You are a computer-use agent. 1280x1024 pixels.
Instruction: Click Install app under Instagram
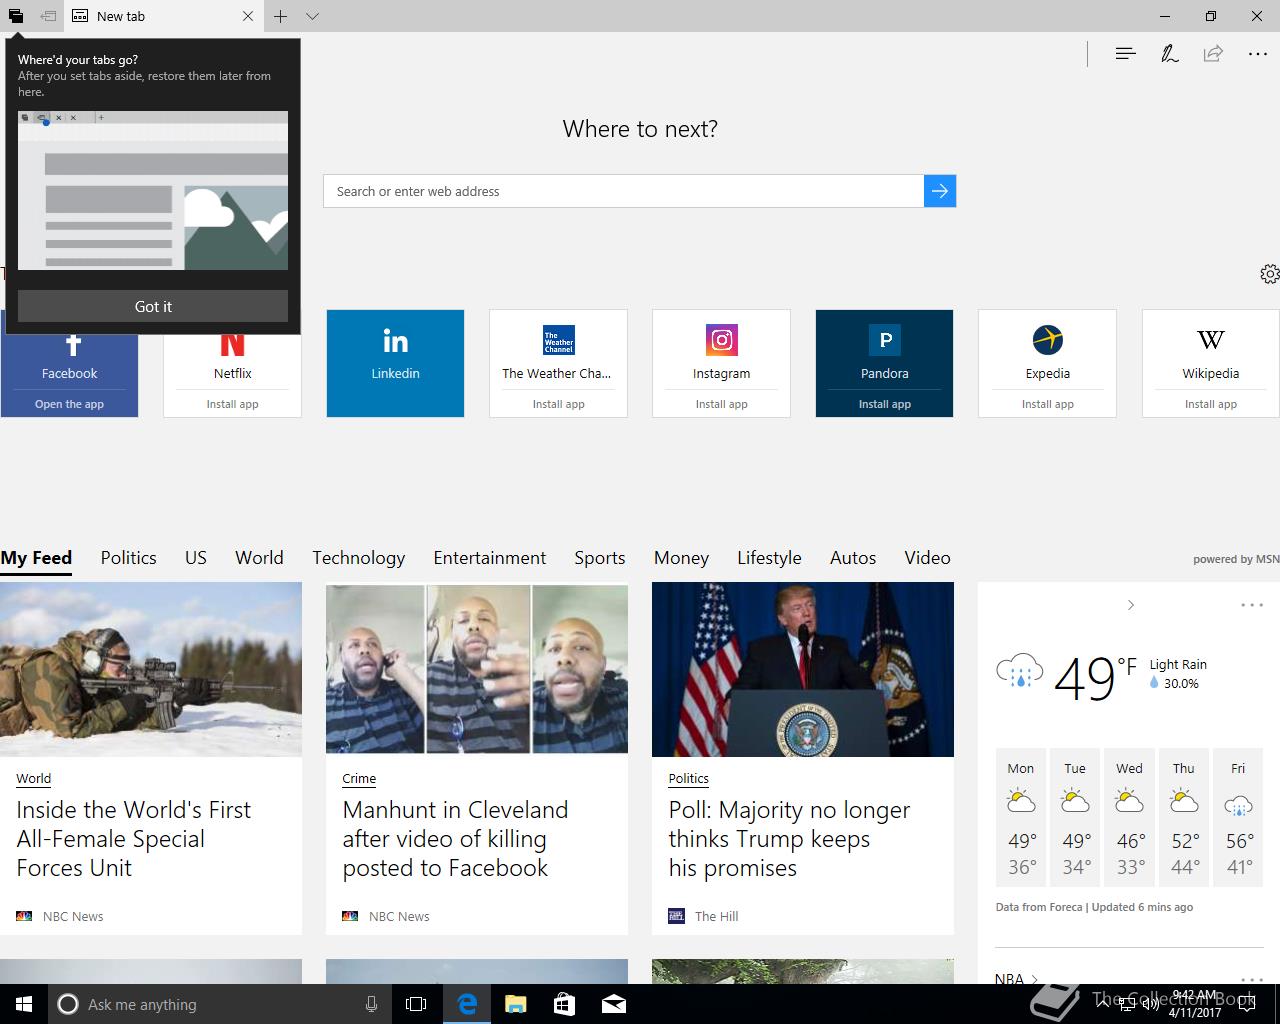coord(721,404)
